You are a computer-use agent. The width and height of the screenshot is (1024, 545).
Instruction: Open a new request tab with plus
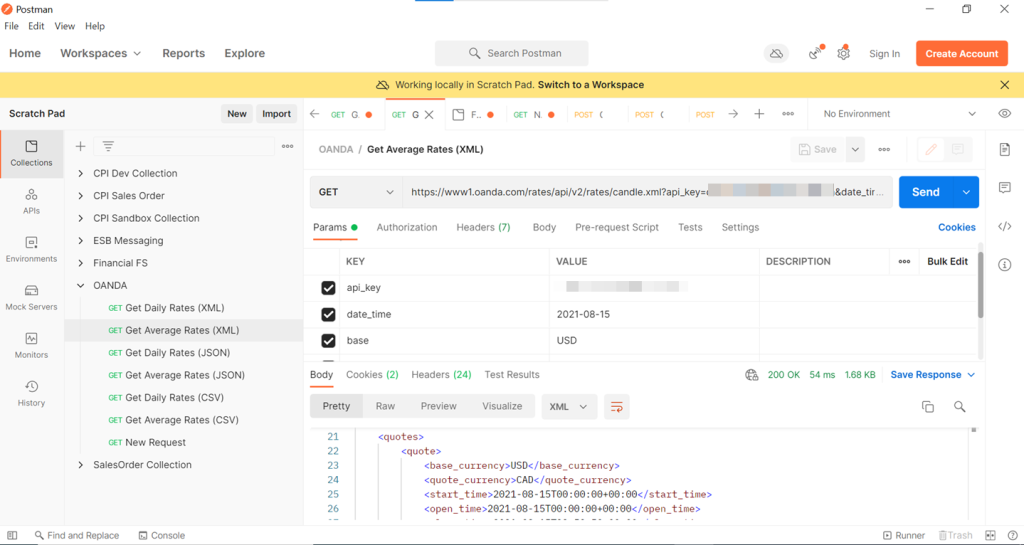pyautogui.click(x=759, y=114)
